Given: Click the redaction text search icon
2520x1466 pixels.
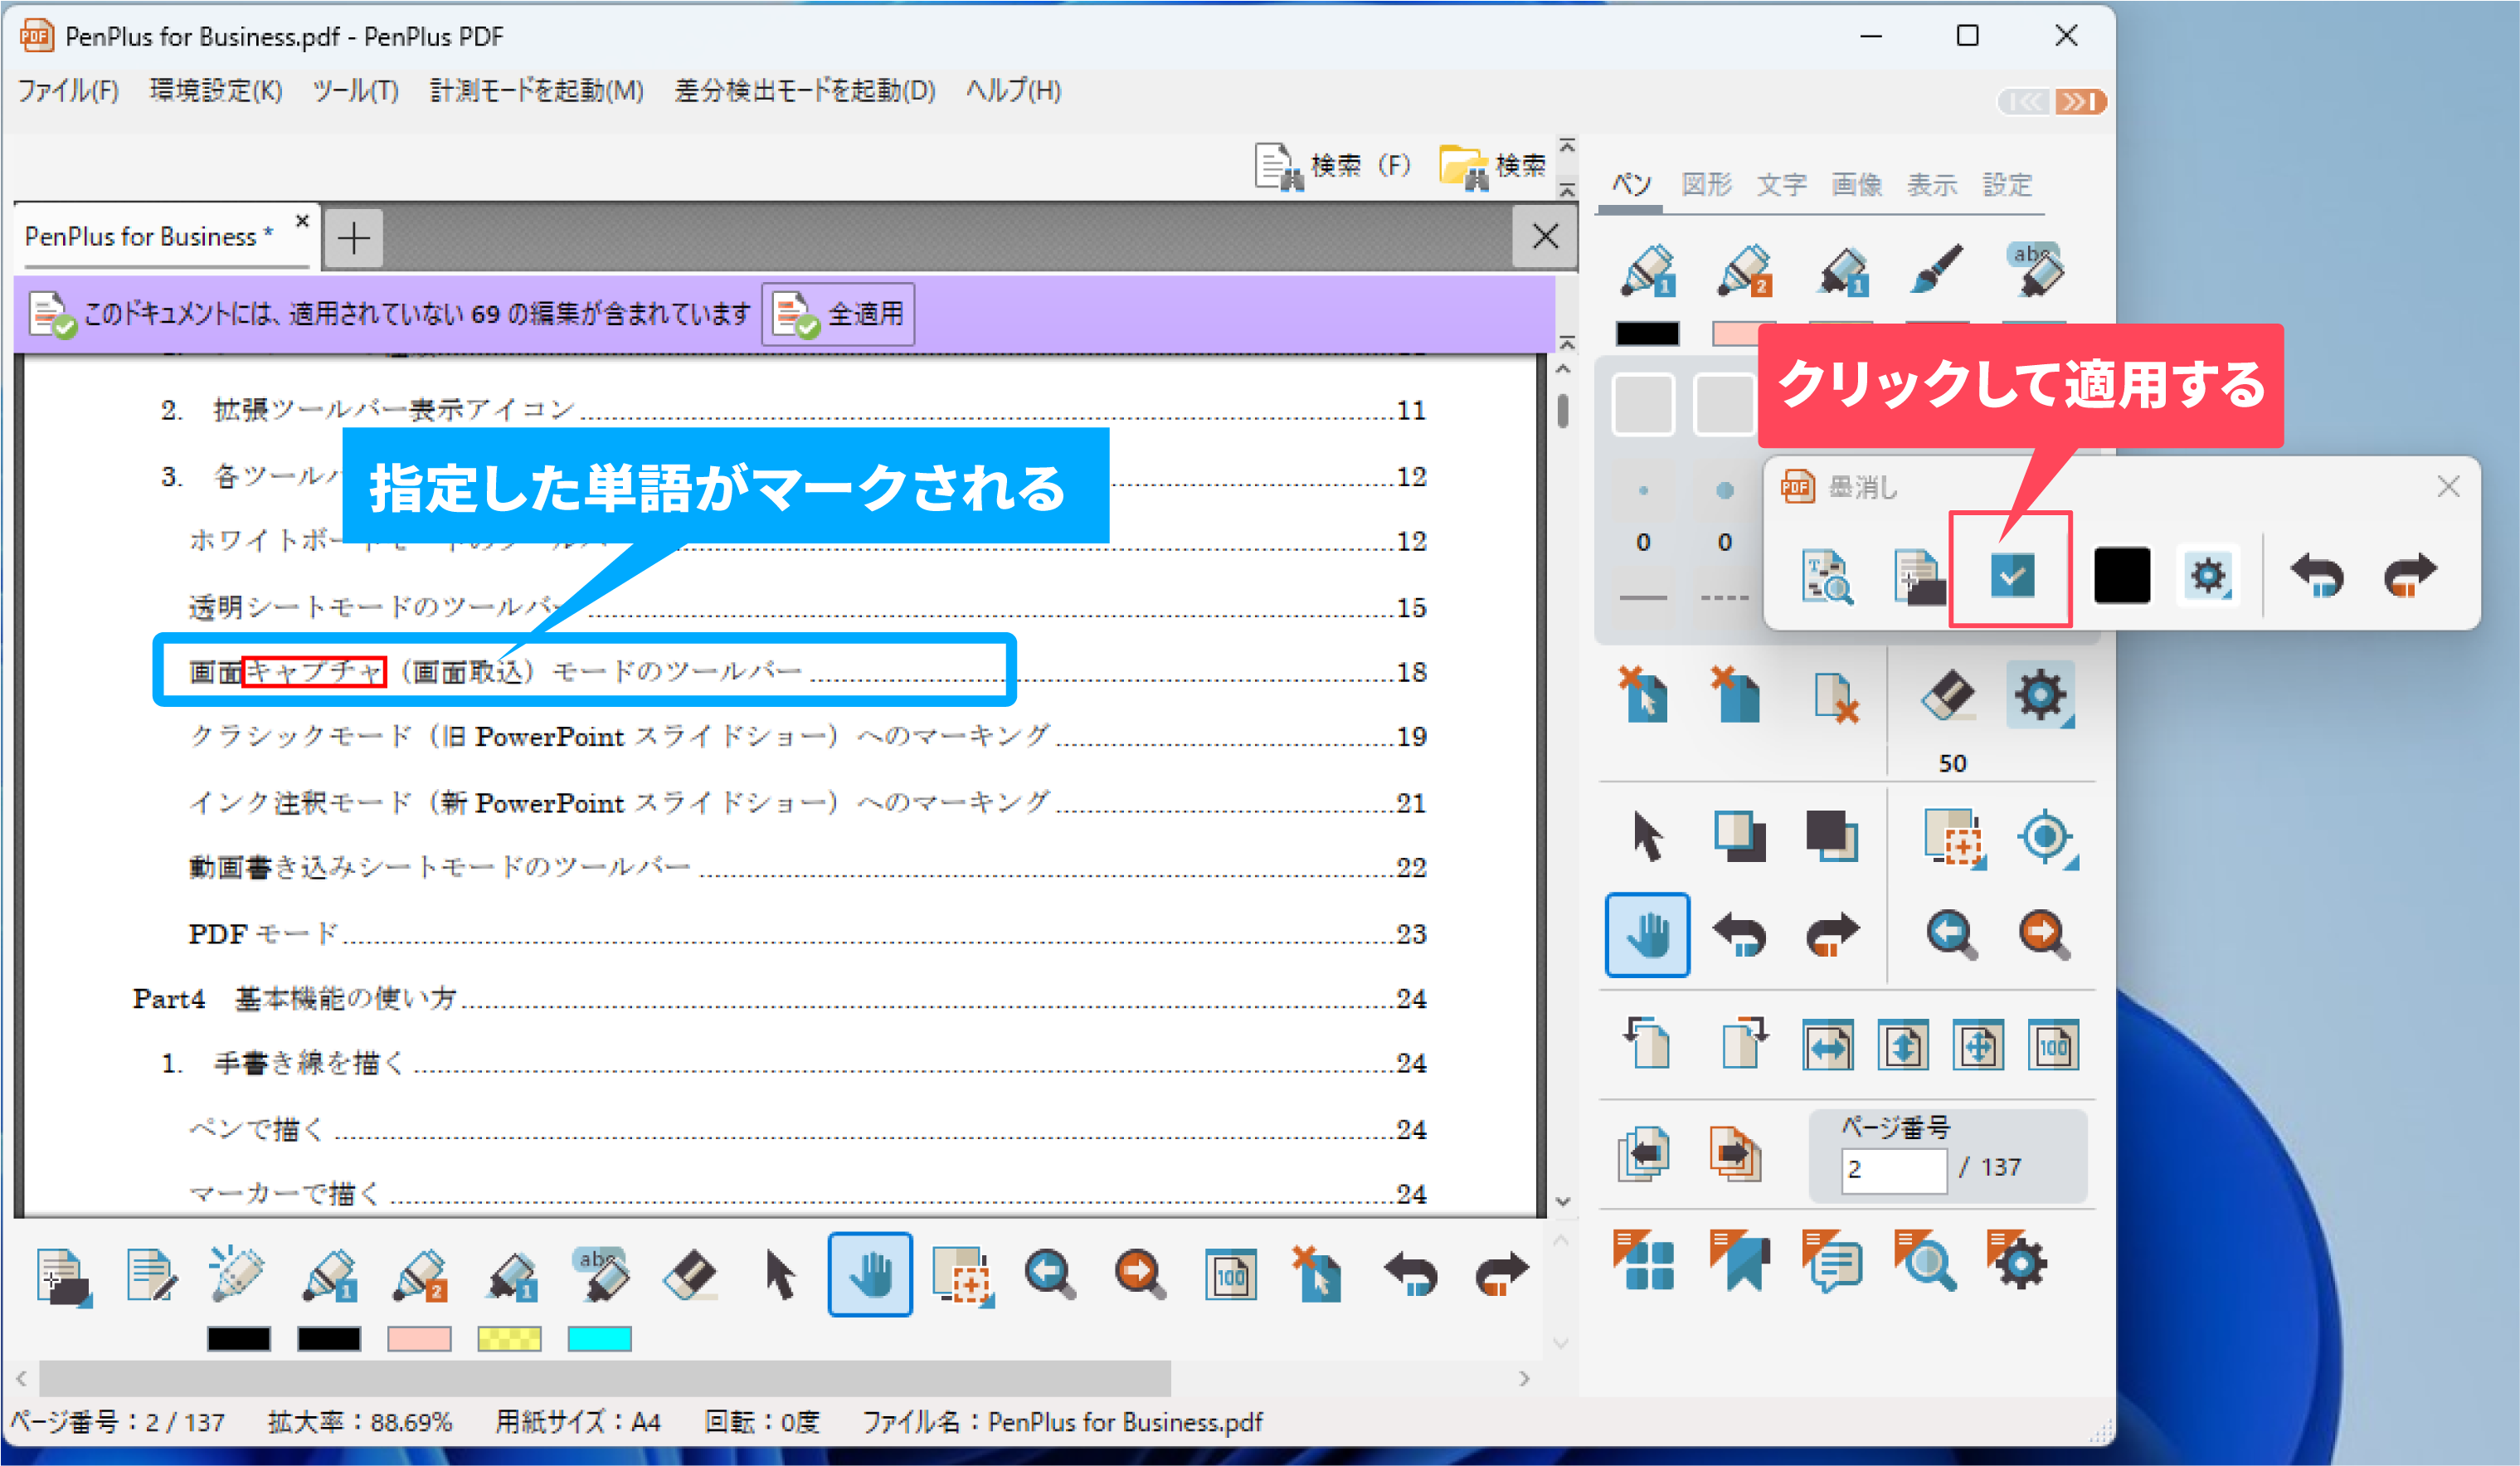Looking at the screenshot, I should point(1826,576).
